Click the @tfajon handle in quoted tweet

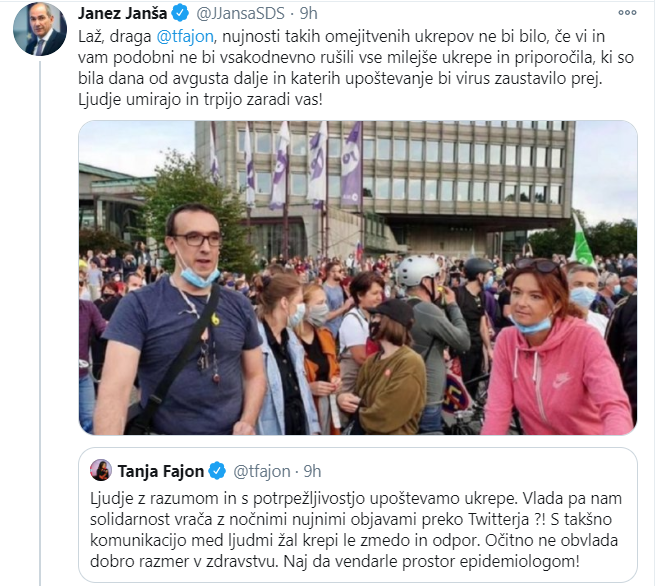pyautogui.click(x=261, y=471)
